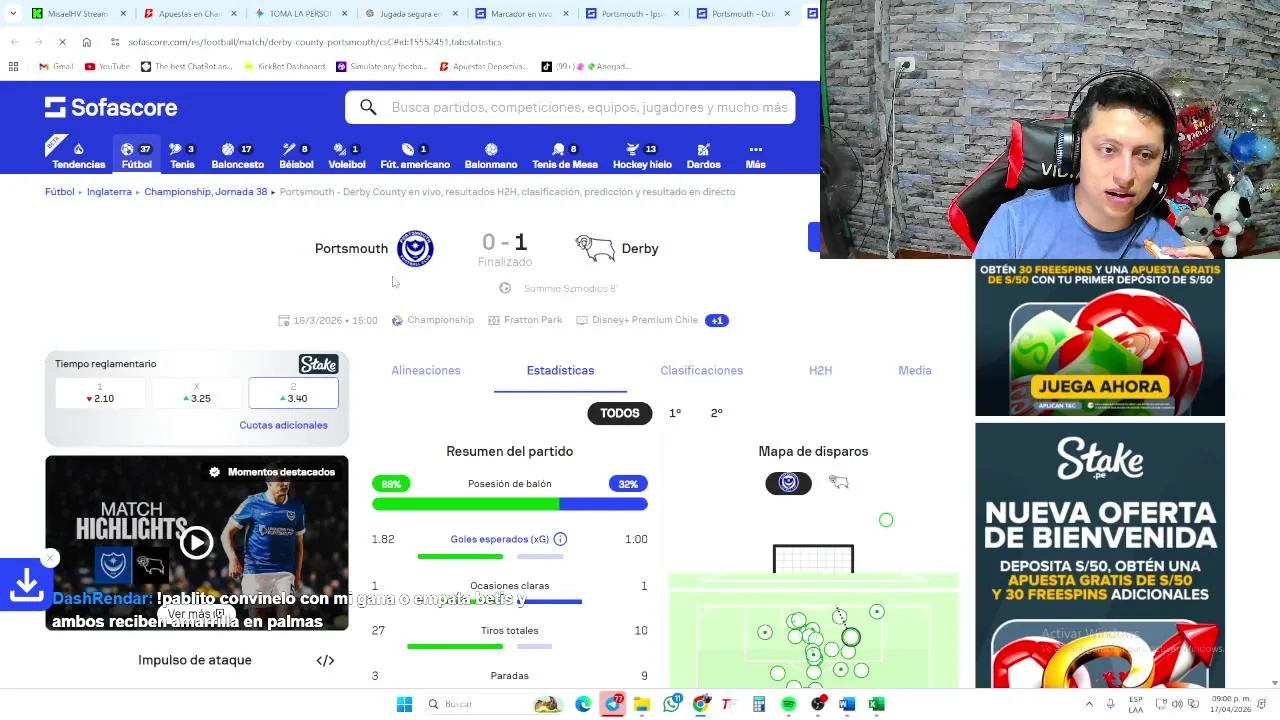Click the Sofascore logo
This screenshot has height=720, width=1280.
[x=111, y=107]
